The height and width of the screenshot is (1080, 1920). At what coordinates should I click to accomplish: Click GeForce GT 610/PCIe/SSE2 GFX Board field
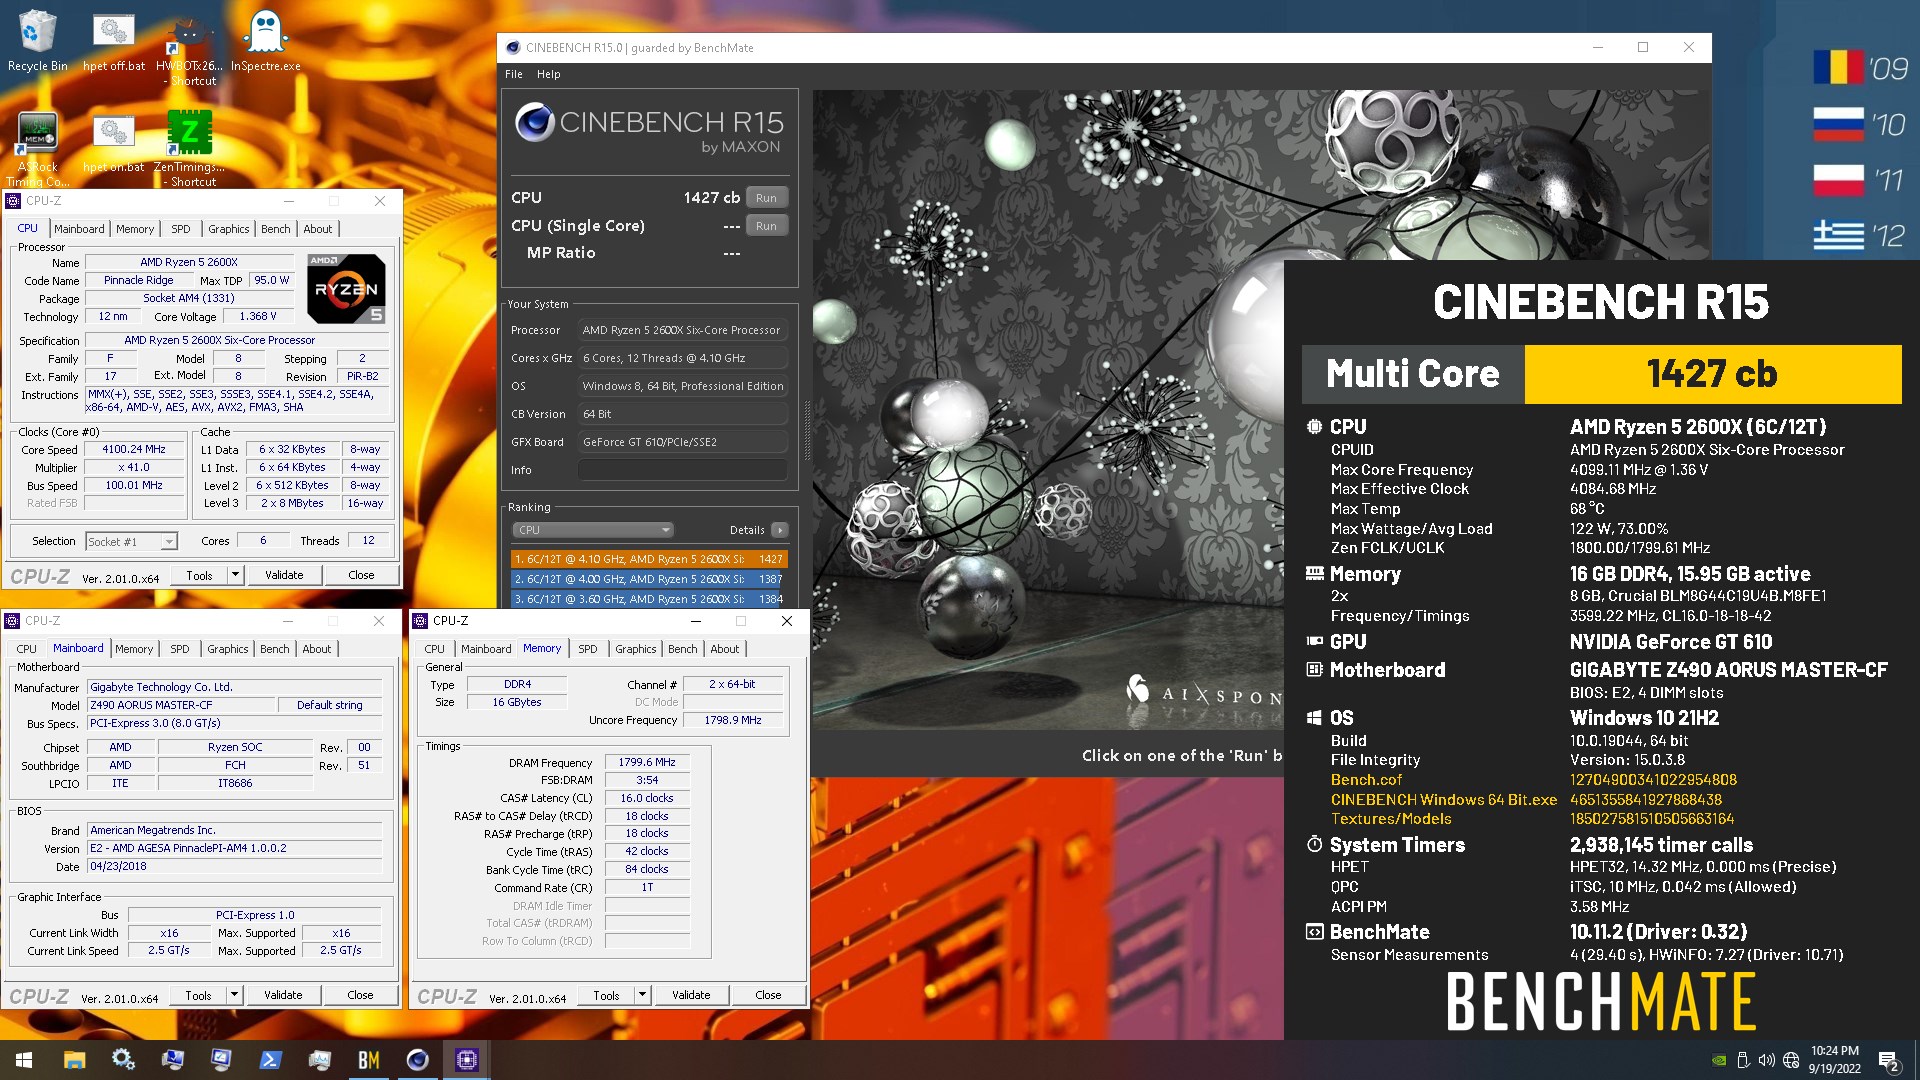point(683,442)
